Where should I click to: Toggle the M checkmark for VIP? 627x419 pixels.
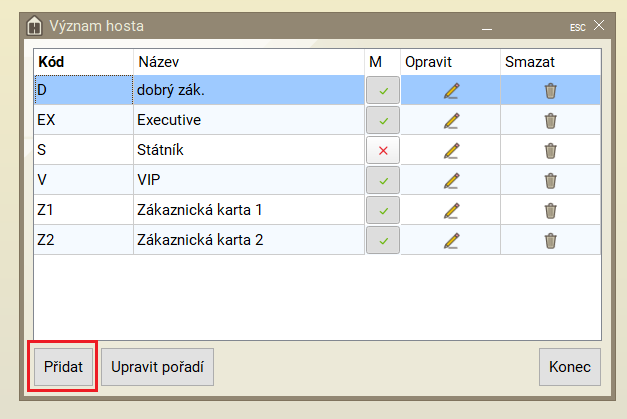[x=383, y=181]
